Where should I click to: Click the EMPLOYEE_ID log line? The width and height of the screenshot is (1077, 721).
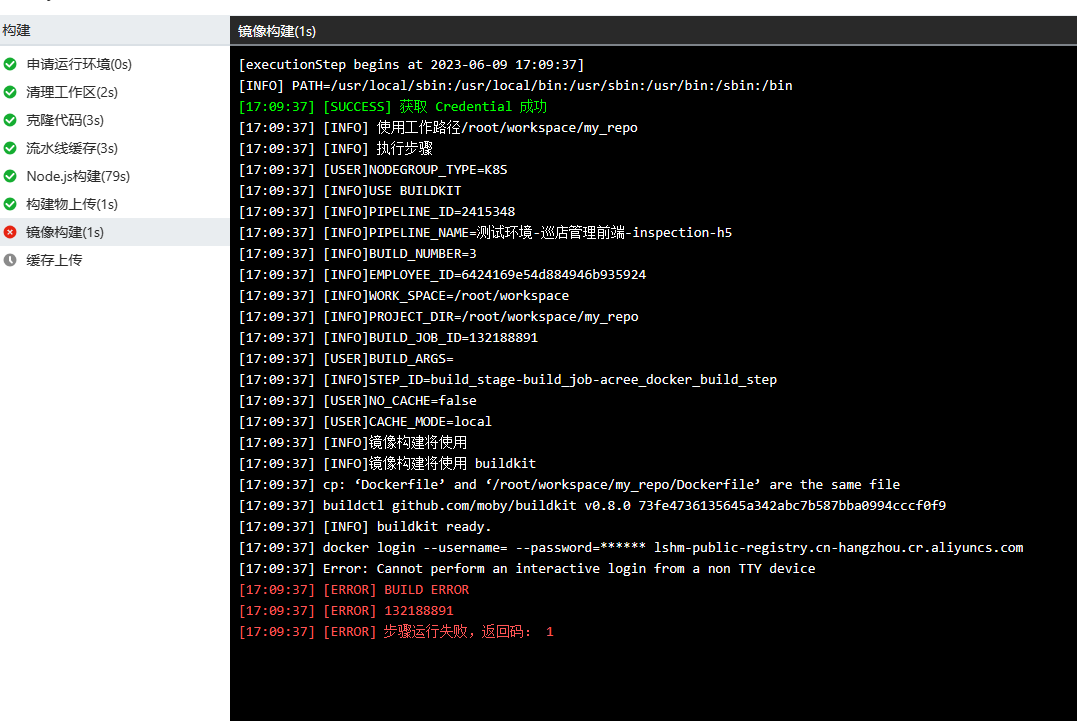442,275
